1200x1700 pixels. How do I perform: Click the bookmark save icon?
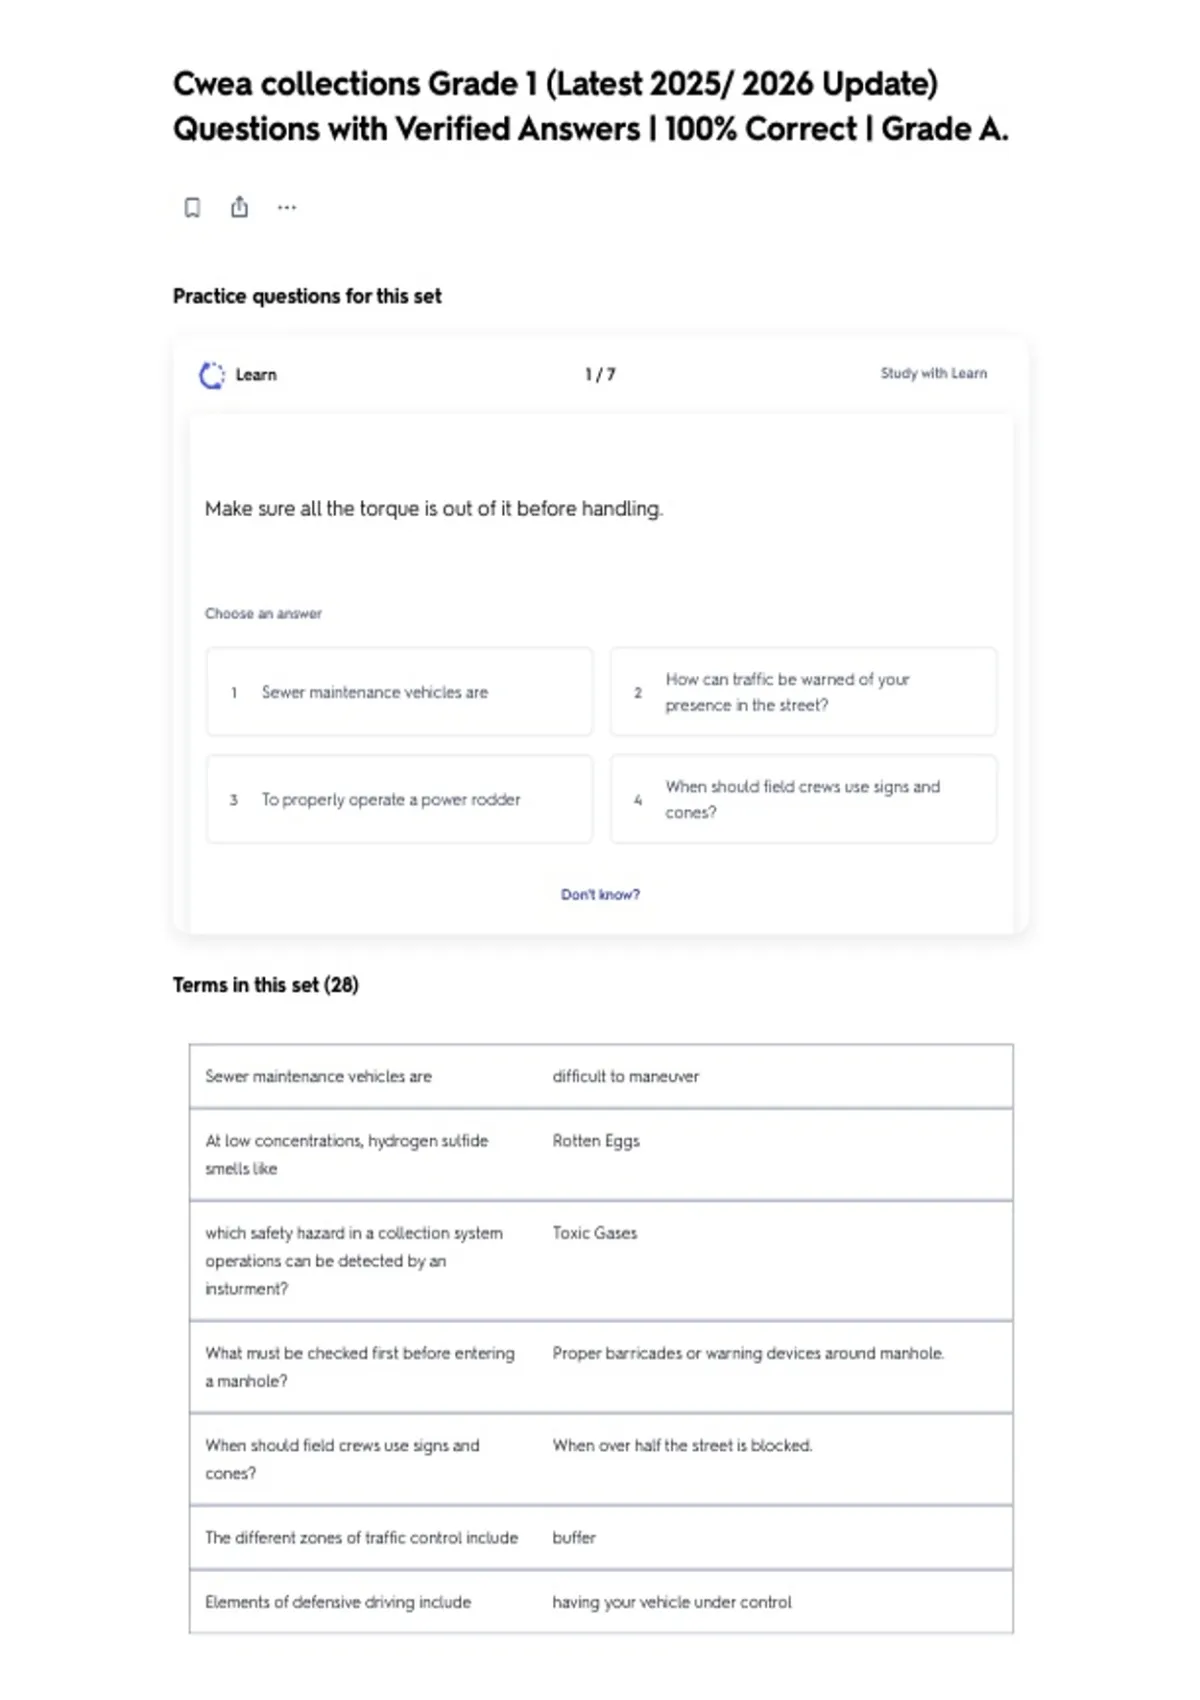pos(192,207)
